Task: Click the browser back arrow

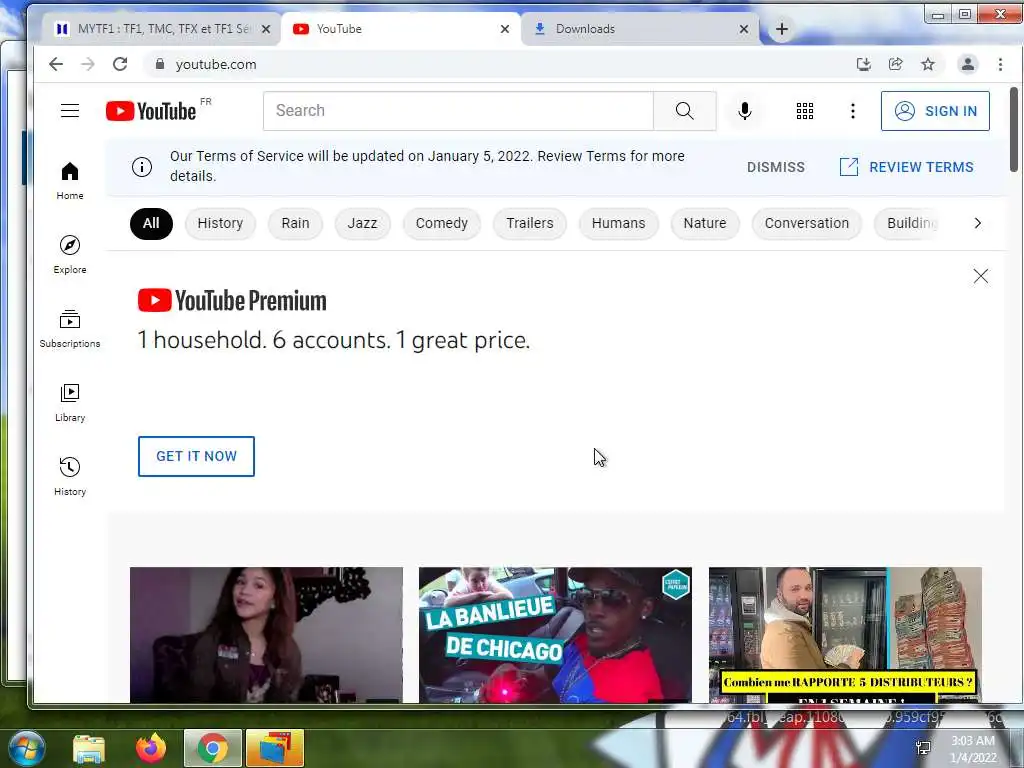Action: [56, 64]
